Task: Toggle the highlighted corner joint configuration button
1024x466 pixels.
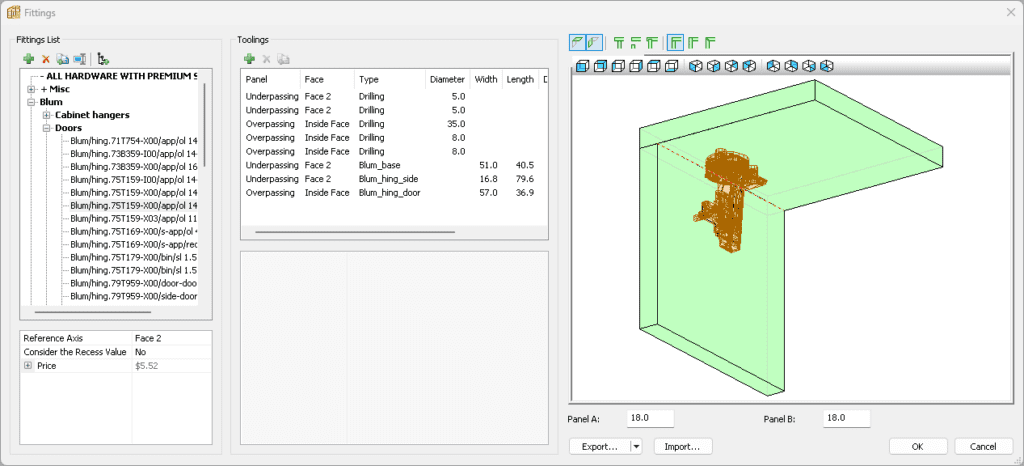Action: (676, 42)
